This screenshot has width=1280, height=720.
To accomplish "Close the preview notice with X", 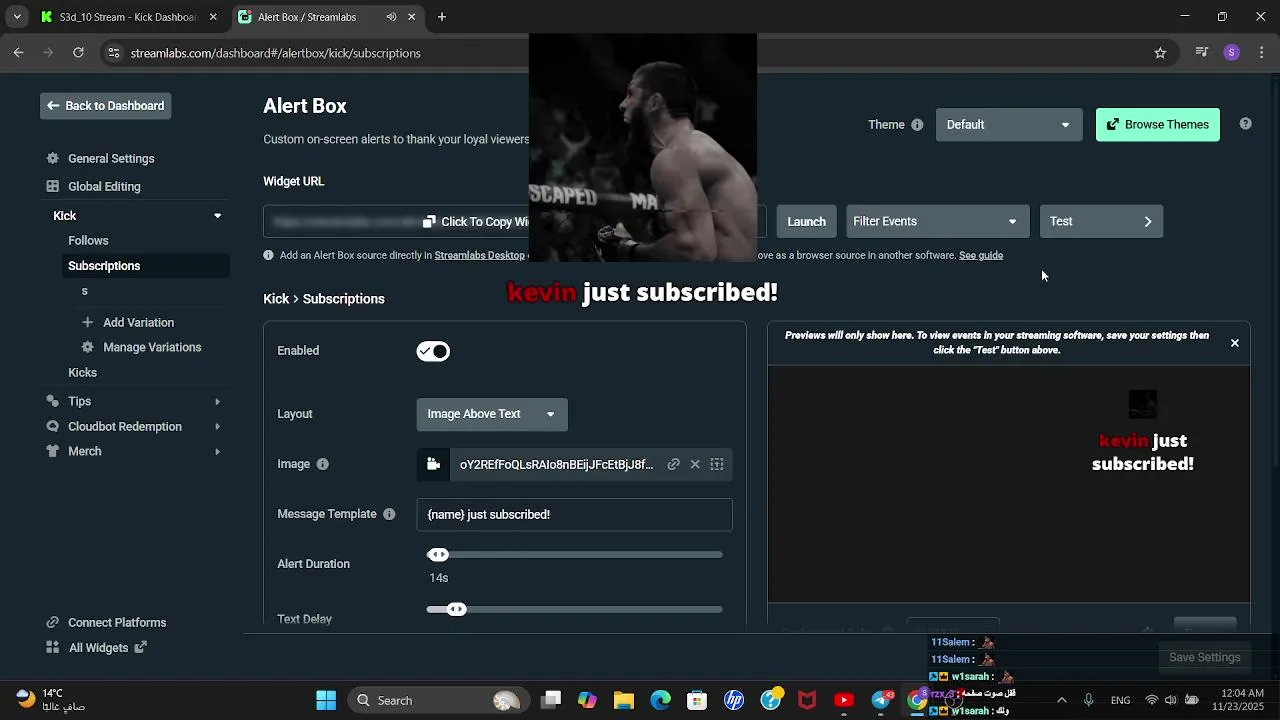I will coord(1234,343).
